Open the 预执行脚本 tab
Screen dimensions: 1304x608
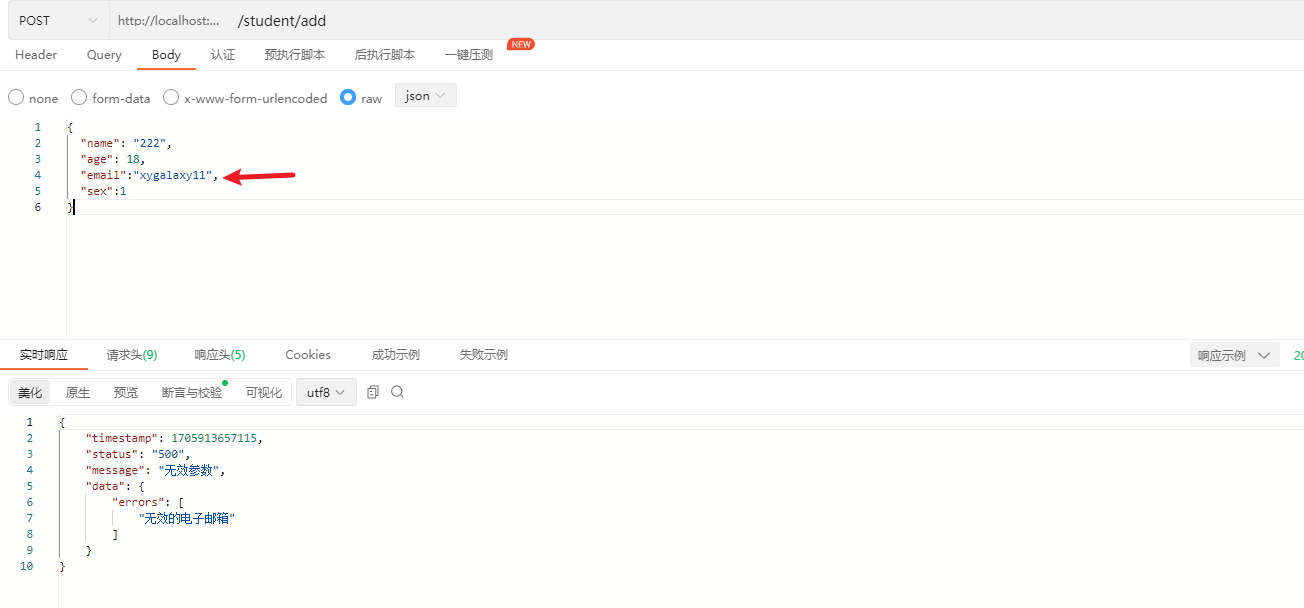295,55
